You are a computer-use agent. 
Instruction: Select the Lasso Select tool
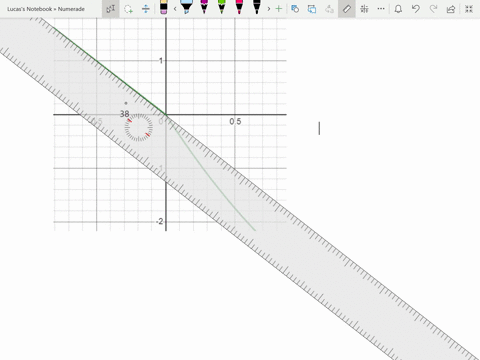point(128,9)
